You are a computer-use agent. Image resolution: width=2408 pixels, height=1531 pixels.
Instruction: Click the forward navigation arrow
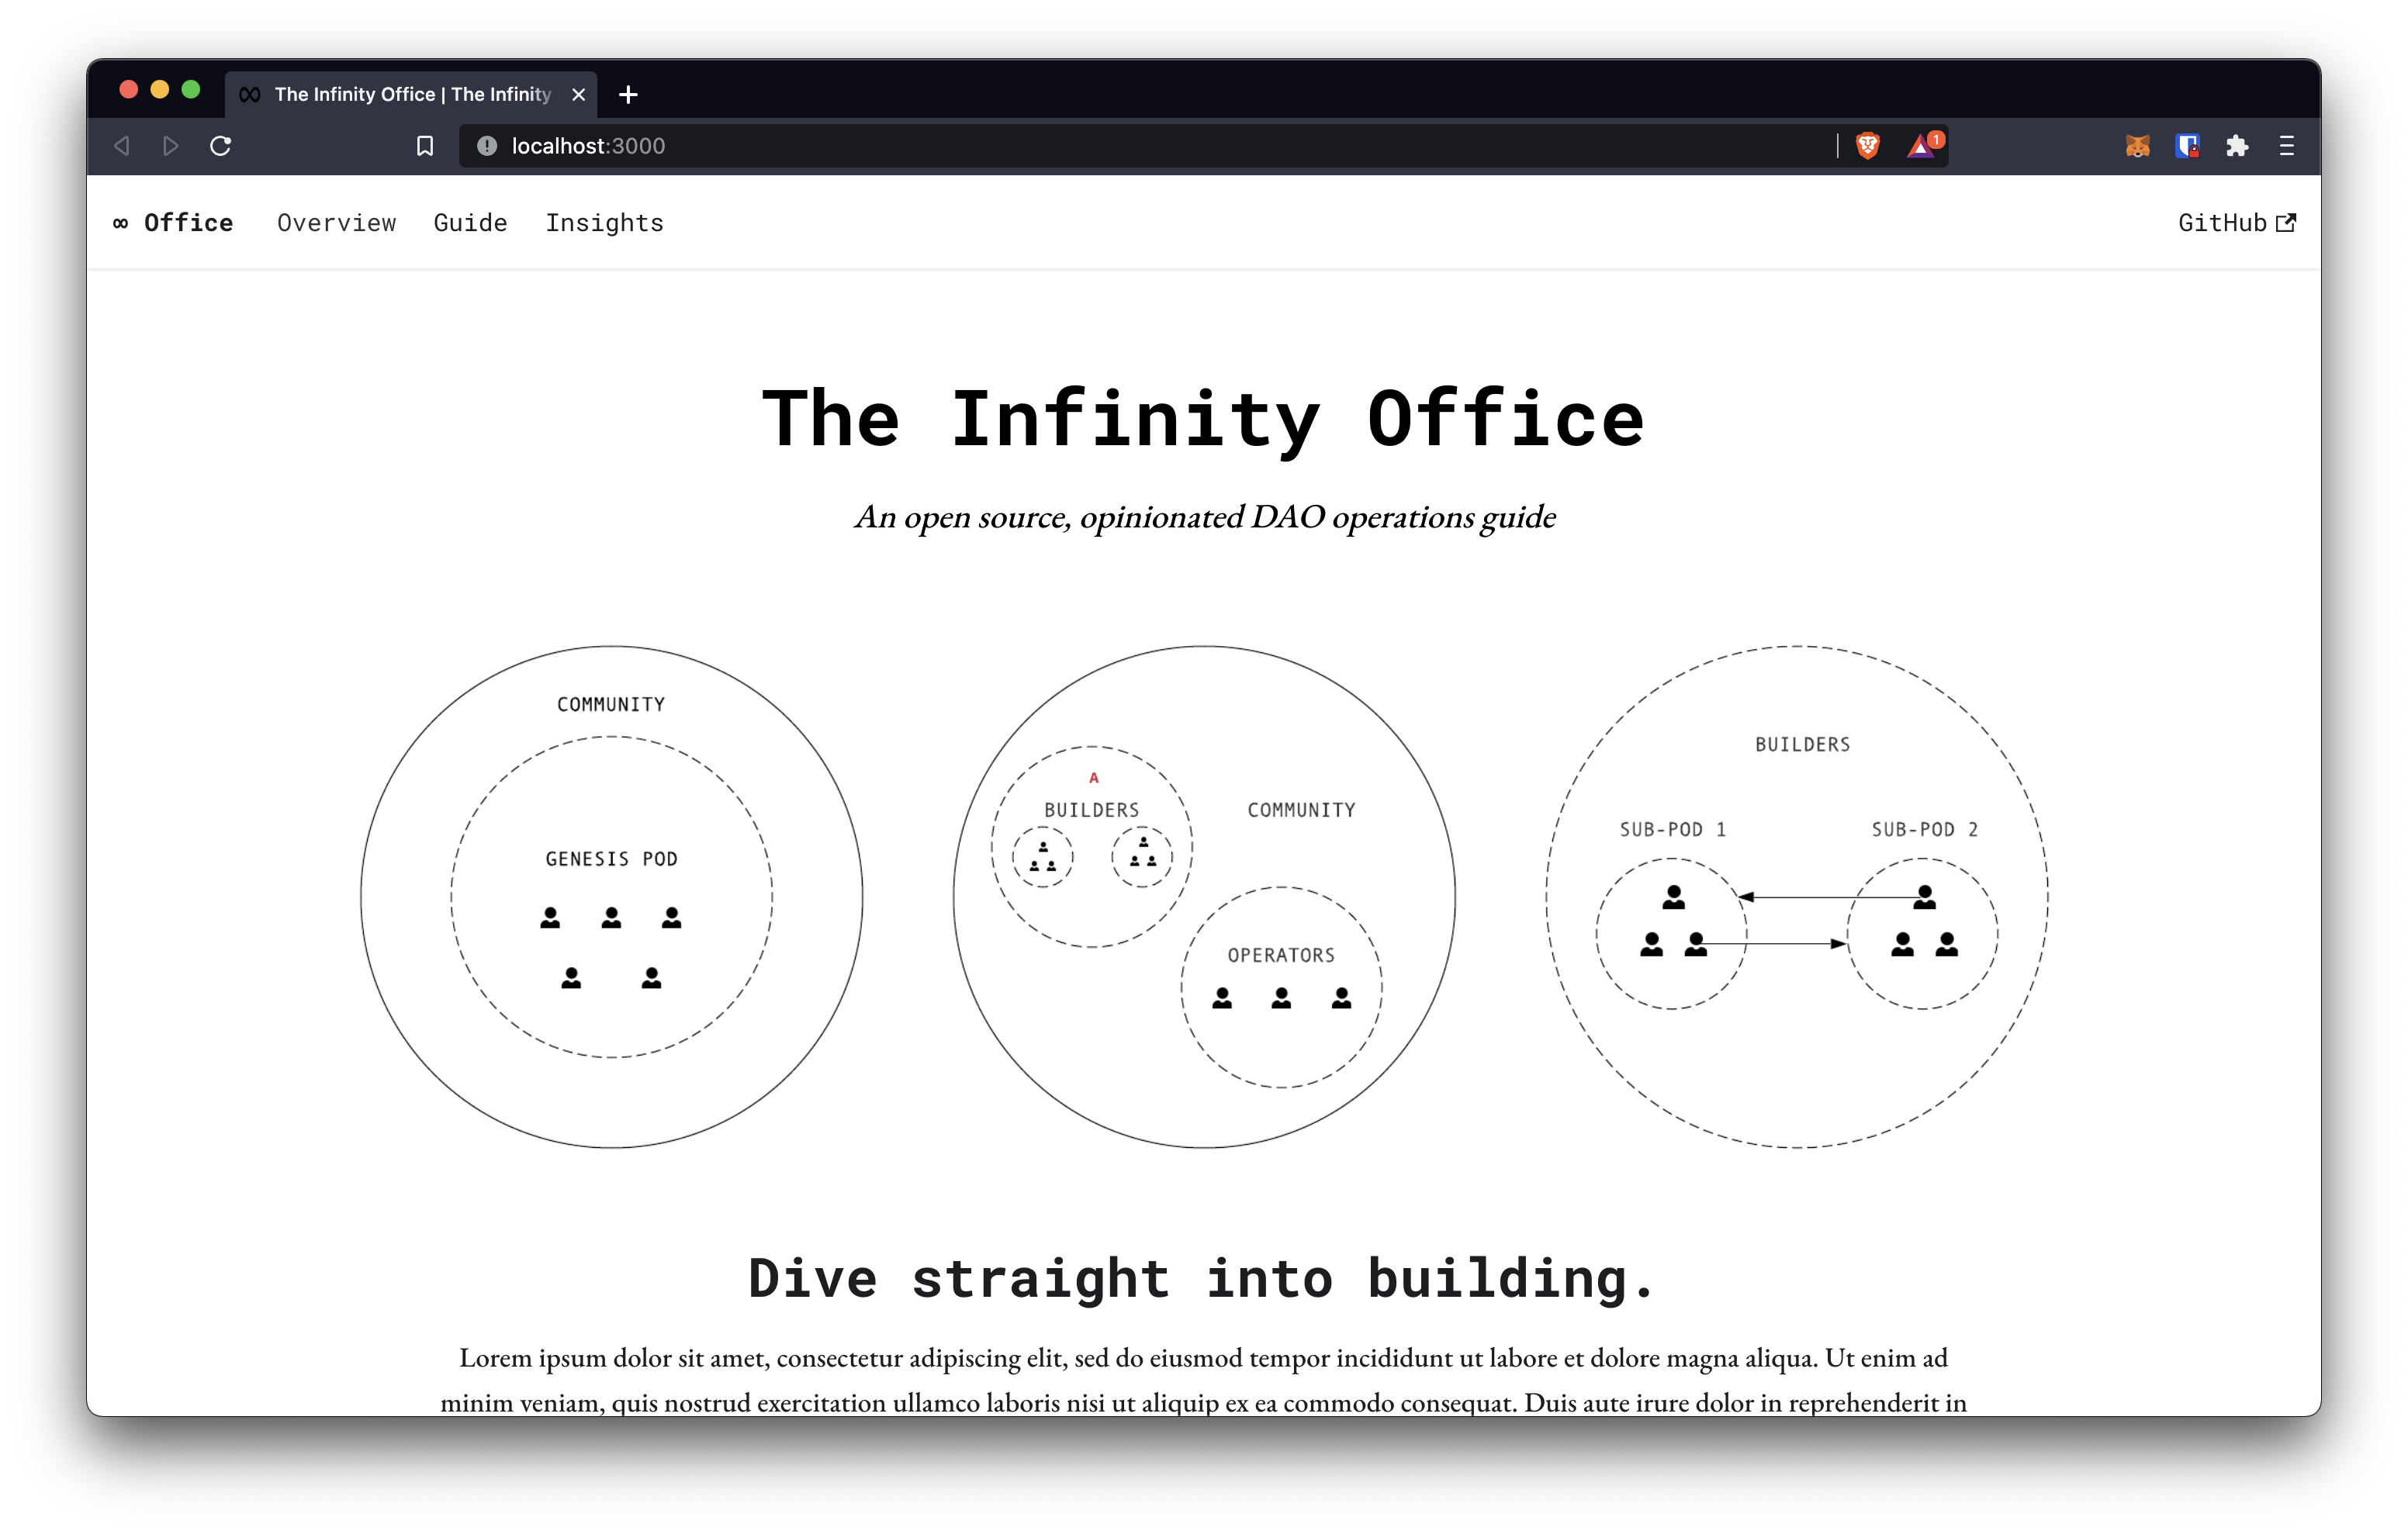click(x=171, y=146)
